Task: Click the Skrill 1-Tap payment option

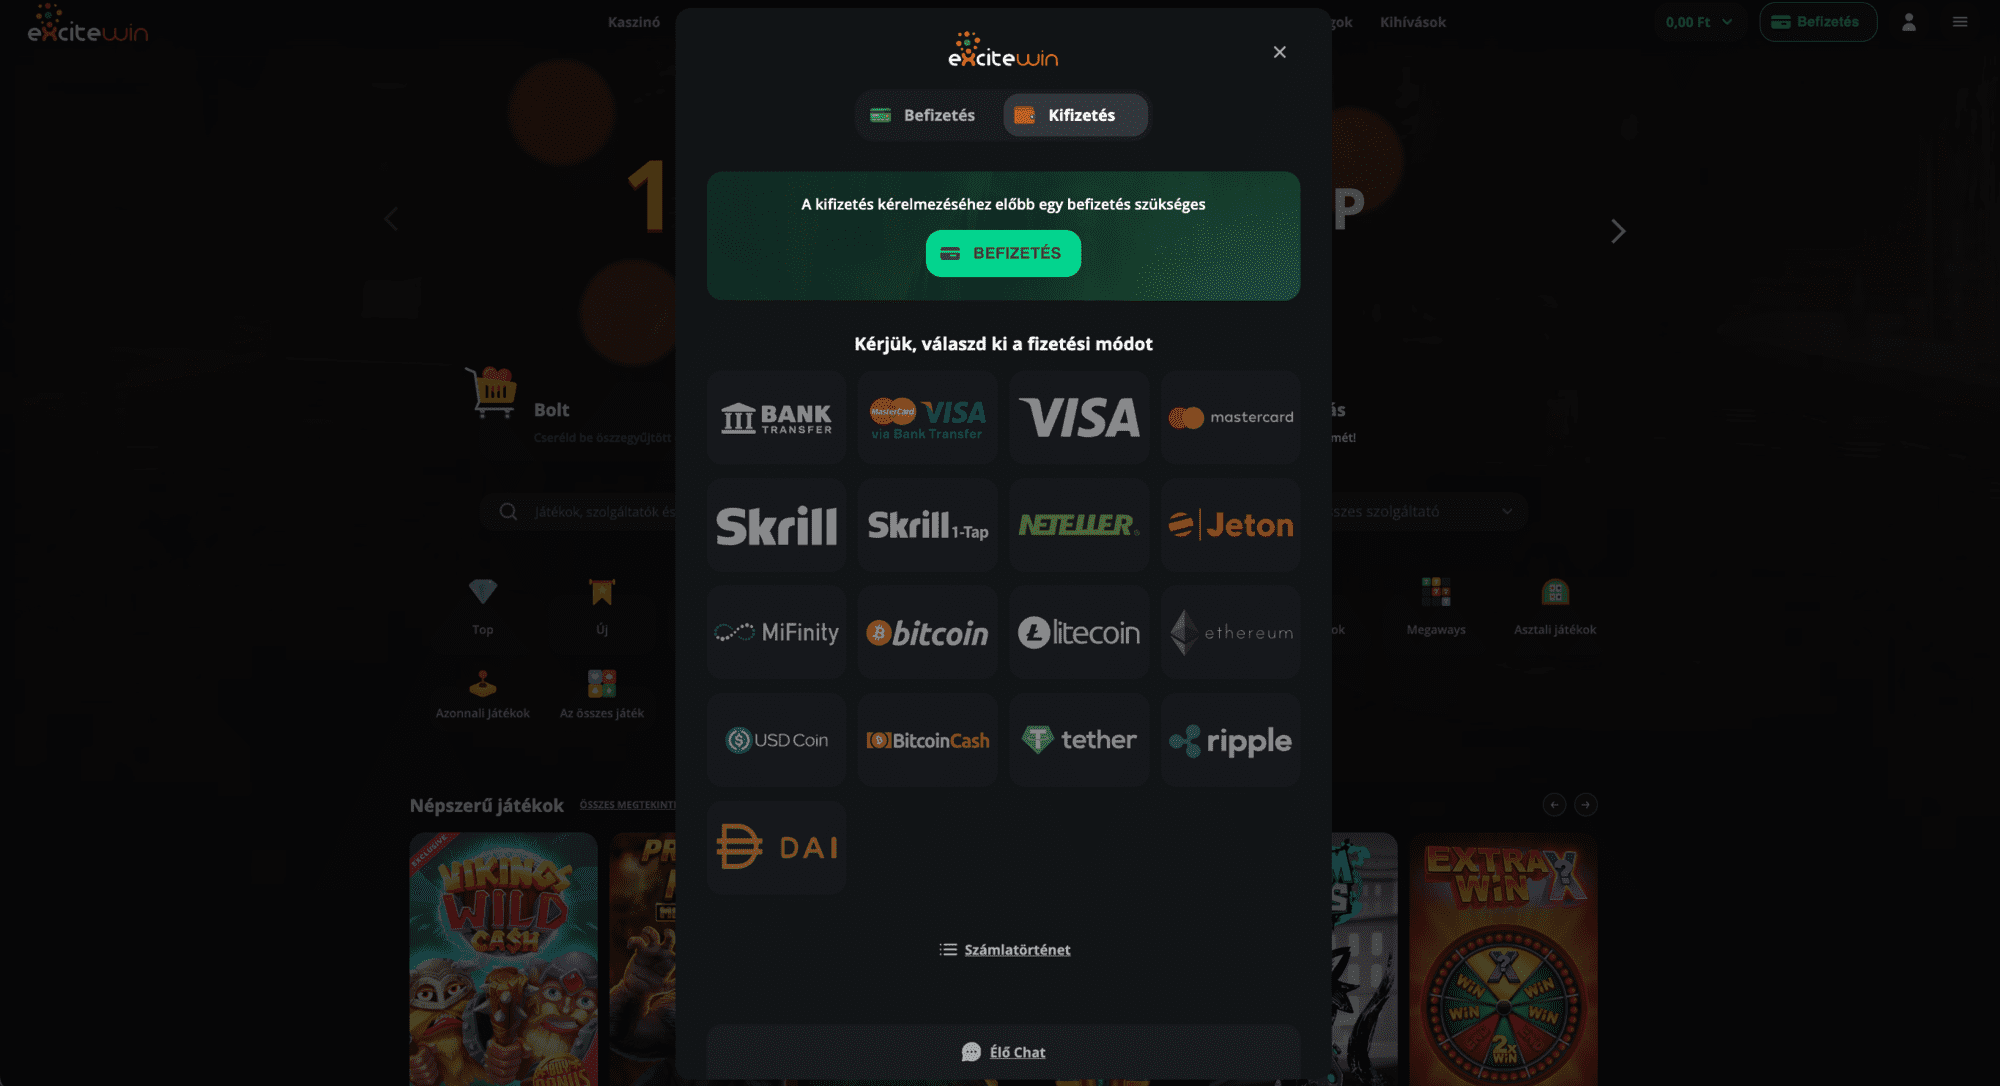Action: [926, 524]
